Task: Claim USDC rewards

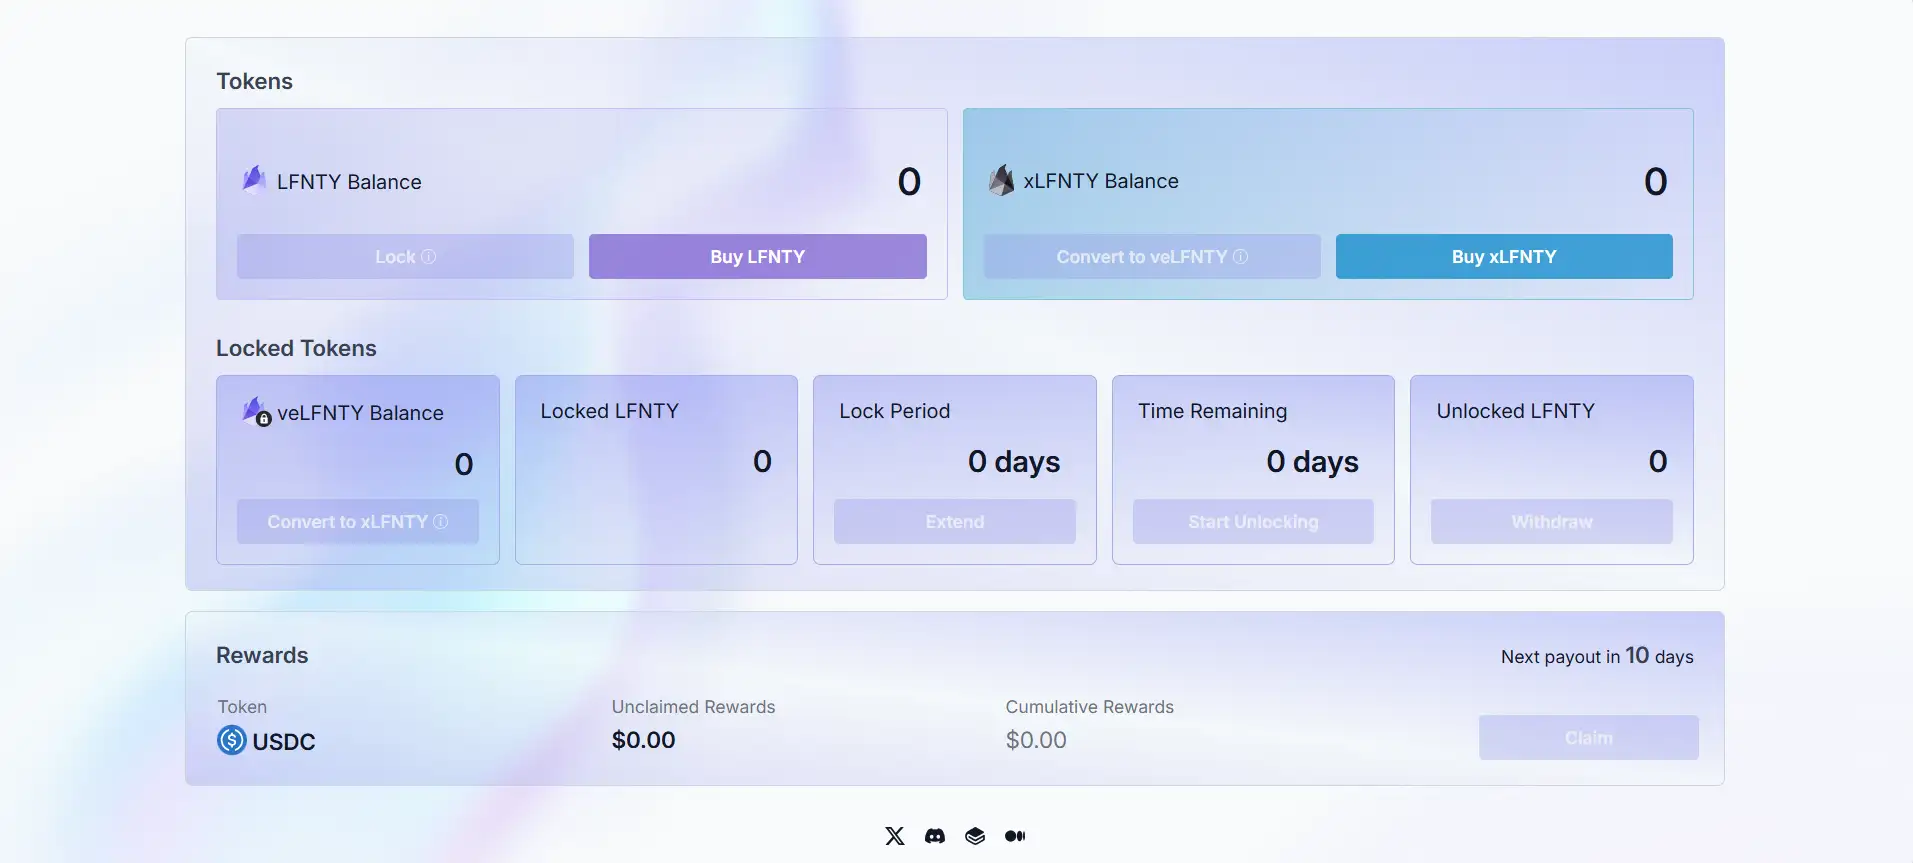Action: point(1588,738)
